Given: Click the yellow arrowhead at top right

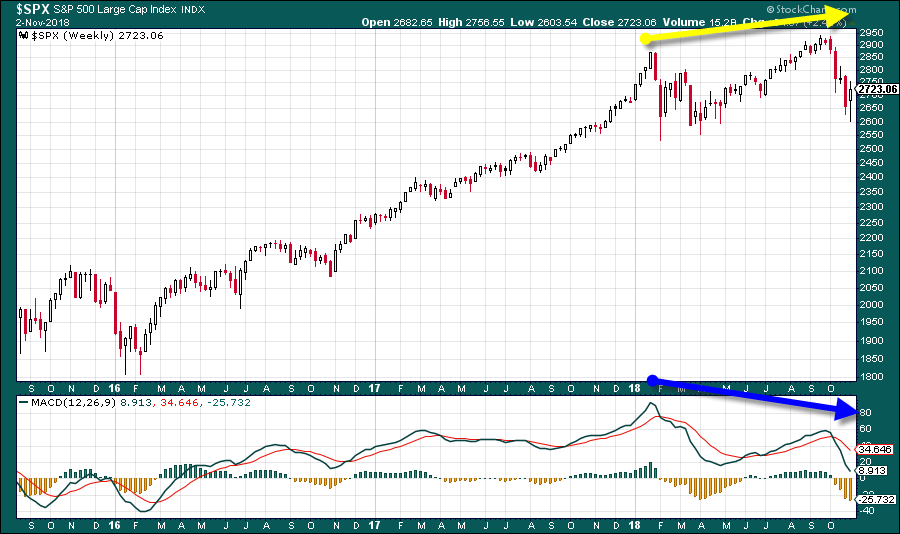Looking at the screenshot, I should click(x=840, y=12).
